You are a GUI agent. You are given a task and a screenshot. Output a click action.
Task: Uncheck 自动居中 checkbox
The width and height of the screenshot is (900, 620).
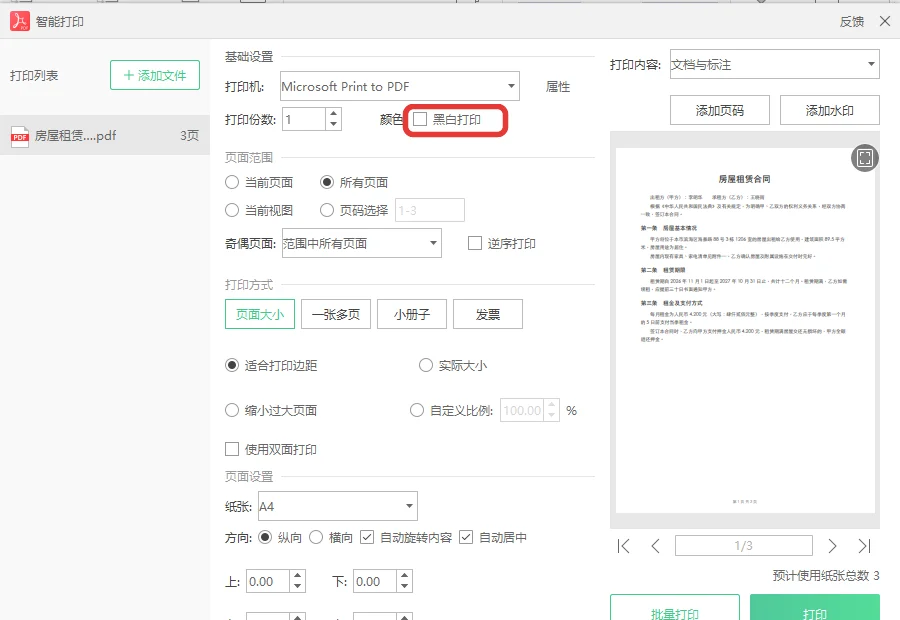(466, 537)
